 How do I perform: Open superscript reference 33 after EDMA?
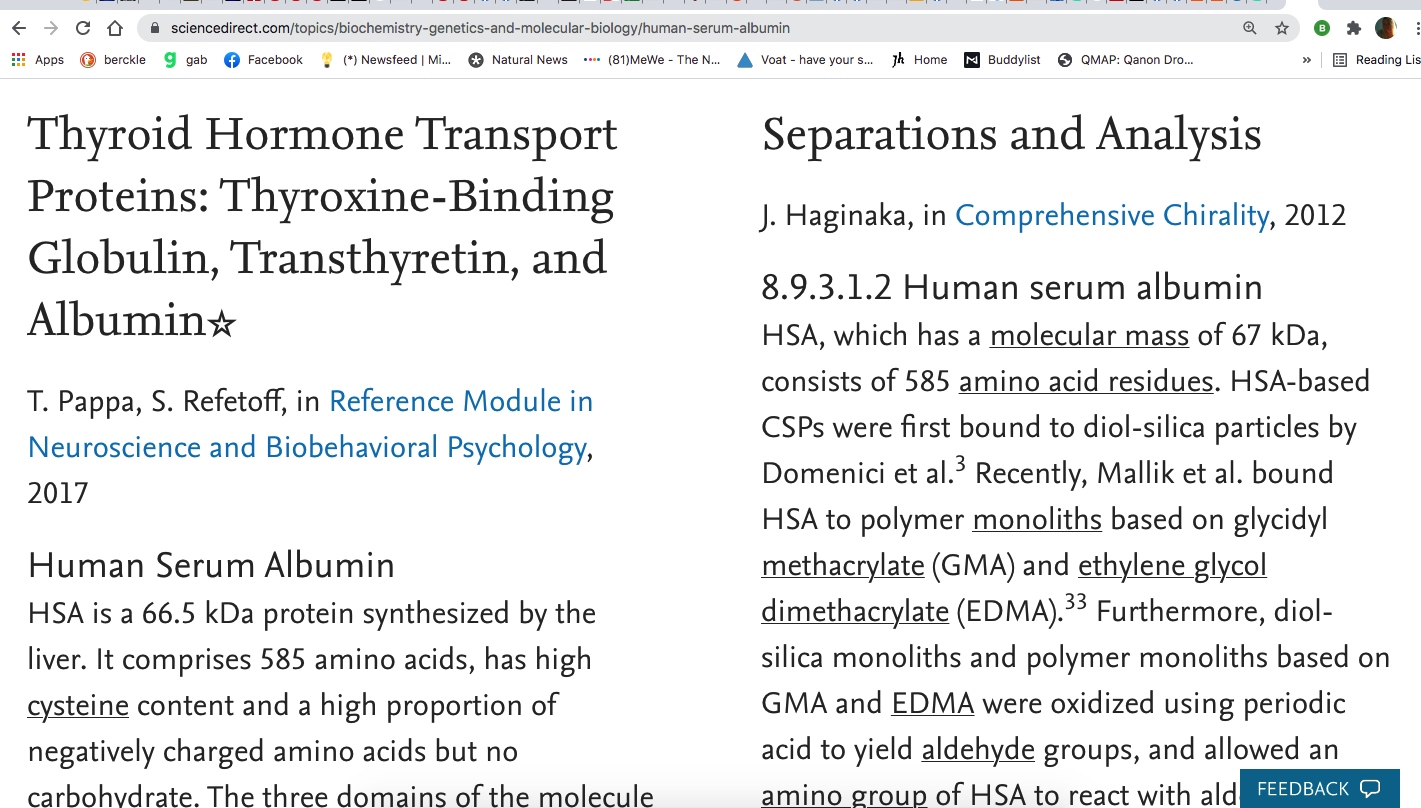[x=1075, y=602]
